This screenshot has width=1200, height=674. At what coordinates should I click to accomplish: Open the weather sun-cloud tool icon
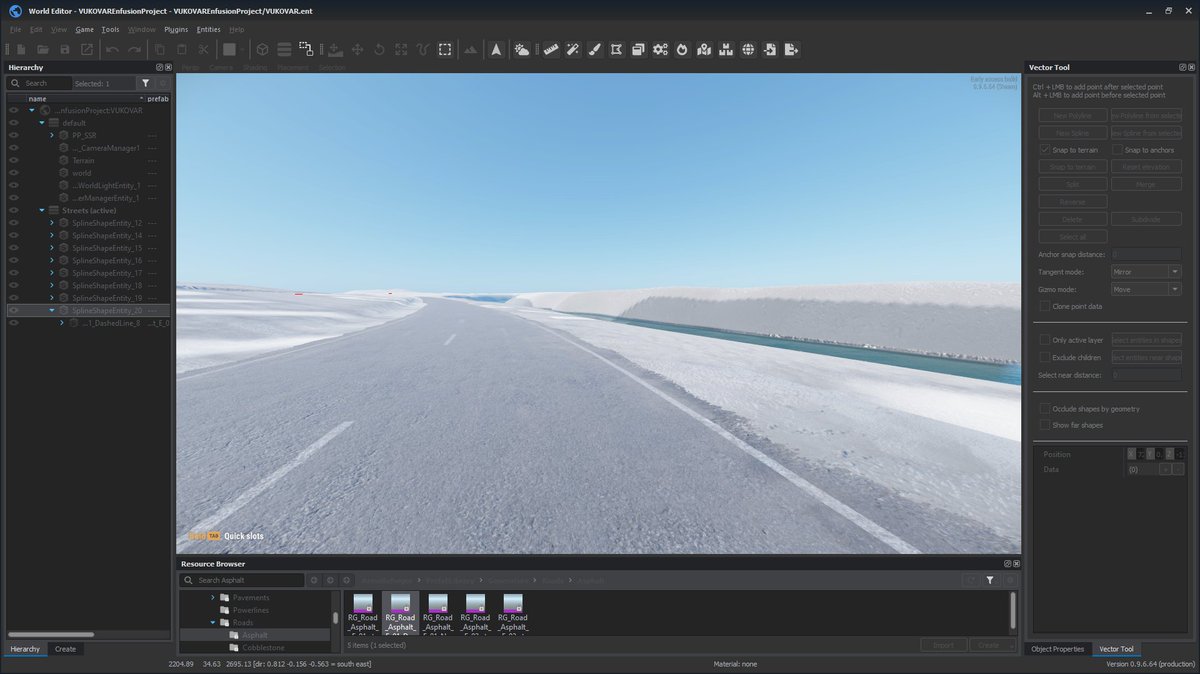point(522,49)
